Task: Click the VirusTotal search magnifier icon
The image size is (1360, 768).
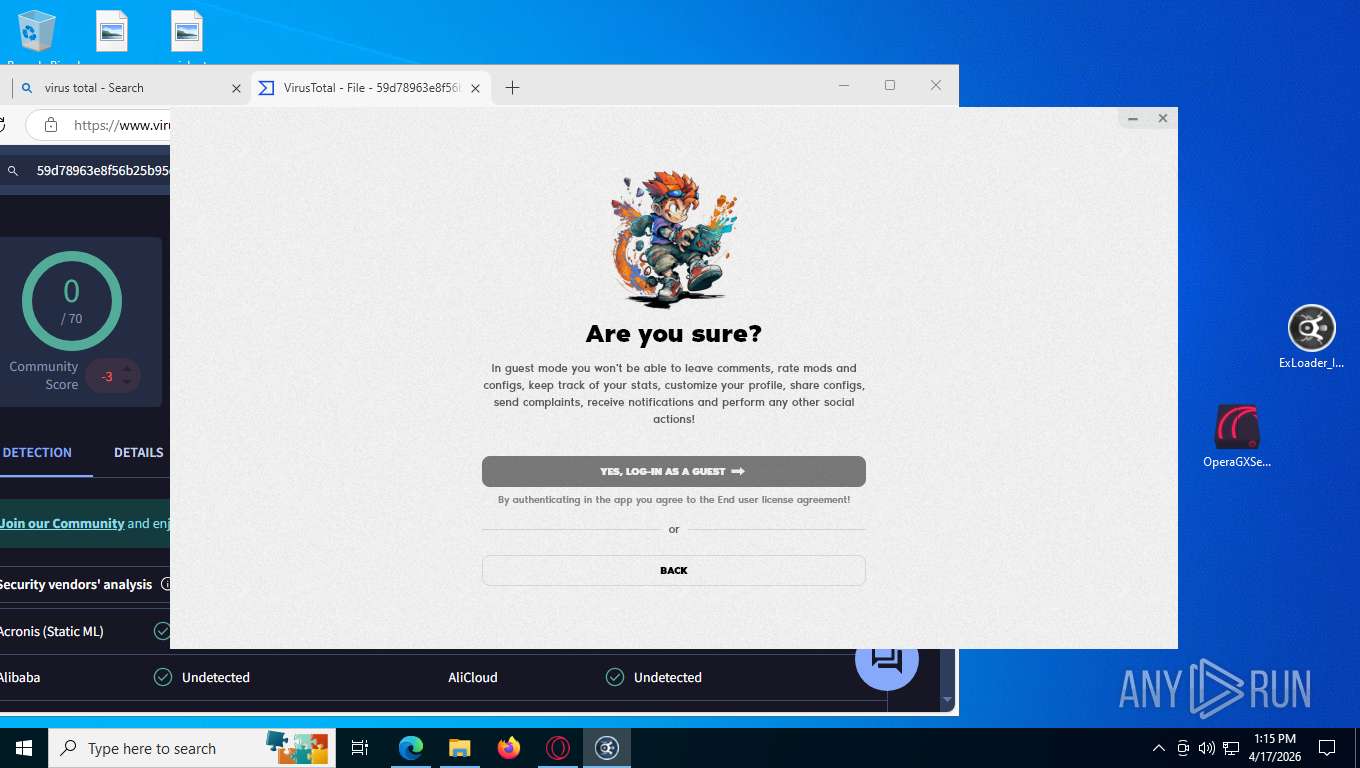Action: pos(13,171)
